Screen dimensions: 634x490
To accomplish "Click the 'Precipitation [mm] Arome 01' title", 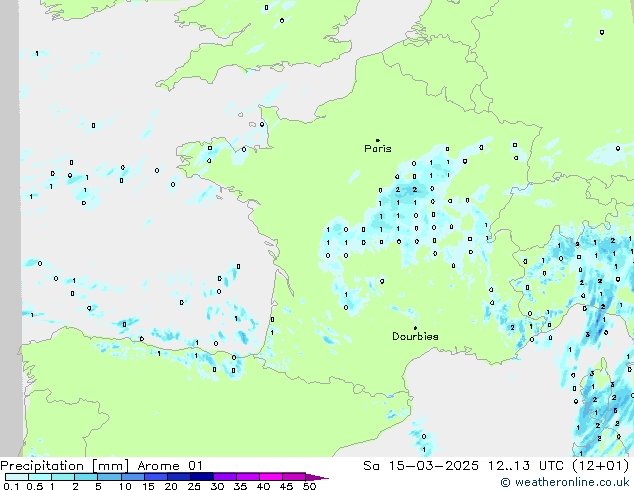I will point(101,466).
